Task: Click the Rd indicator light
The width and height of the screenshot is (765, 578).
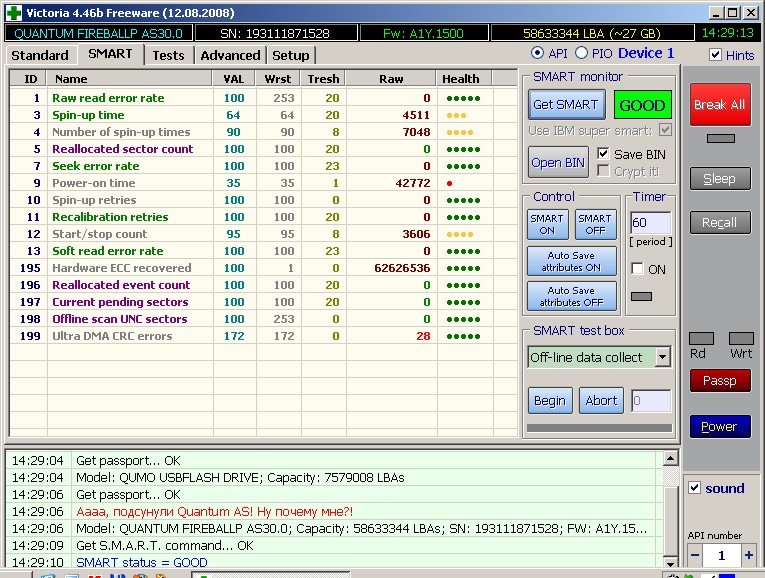Action: tap(702, 339)
